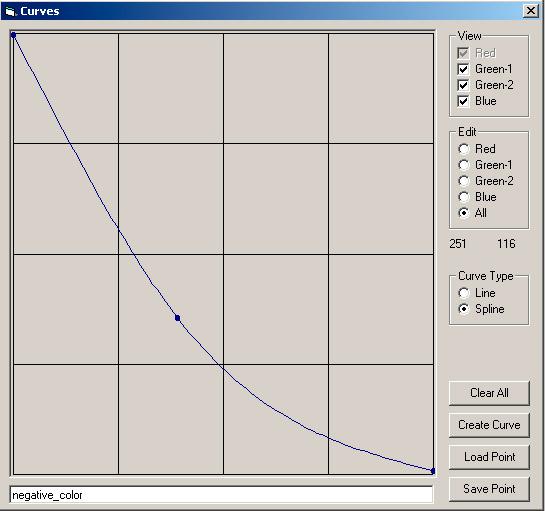Click the coordinate value 116
The image size is (545, 511).
click(506, 244)
